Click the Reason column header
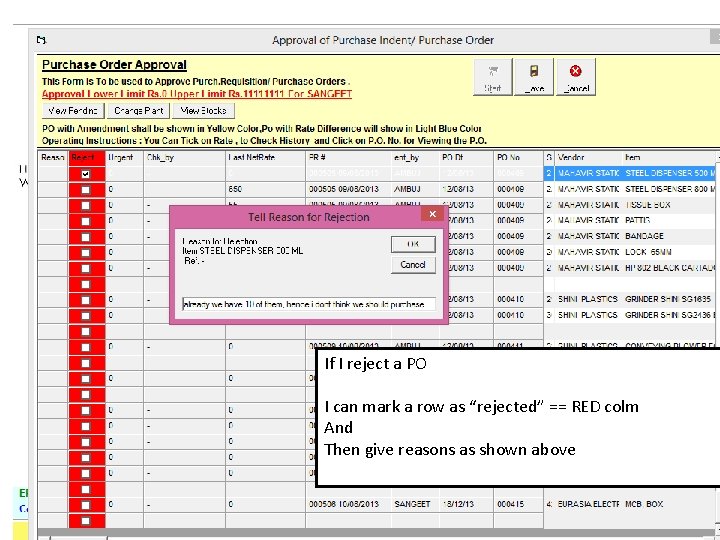This screenshot has width=720, height=540. point(53,158)
